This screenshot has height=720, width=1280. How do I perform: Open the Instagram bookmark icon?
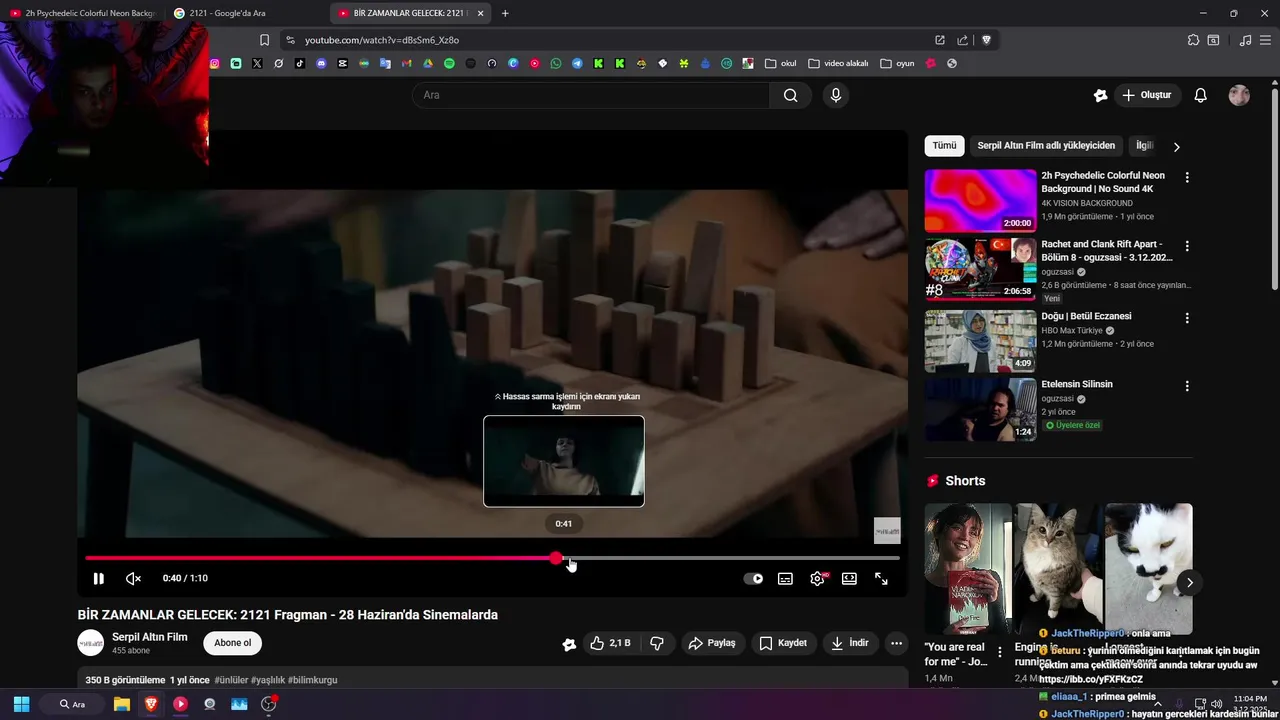tap(214, 63)
